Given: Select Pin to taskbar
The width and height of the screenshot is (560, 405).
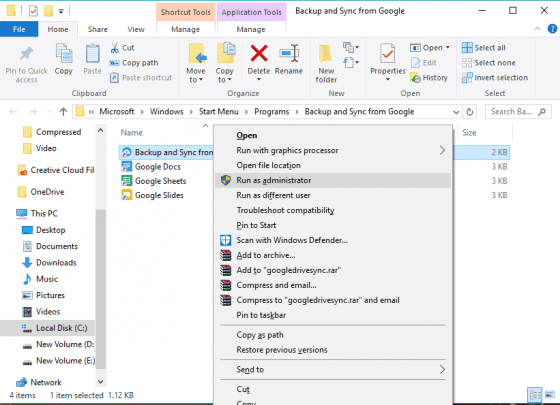Looking at the screenshot, I should tap(333, 315).
